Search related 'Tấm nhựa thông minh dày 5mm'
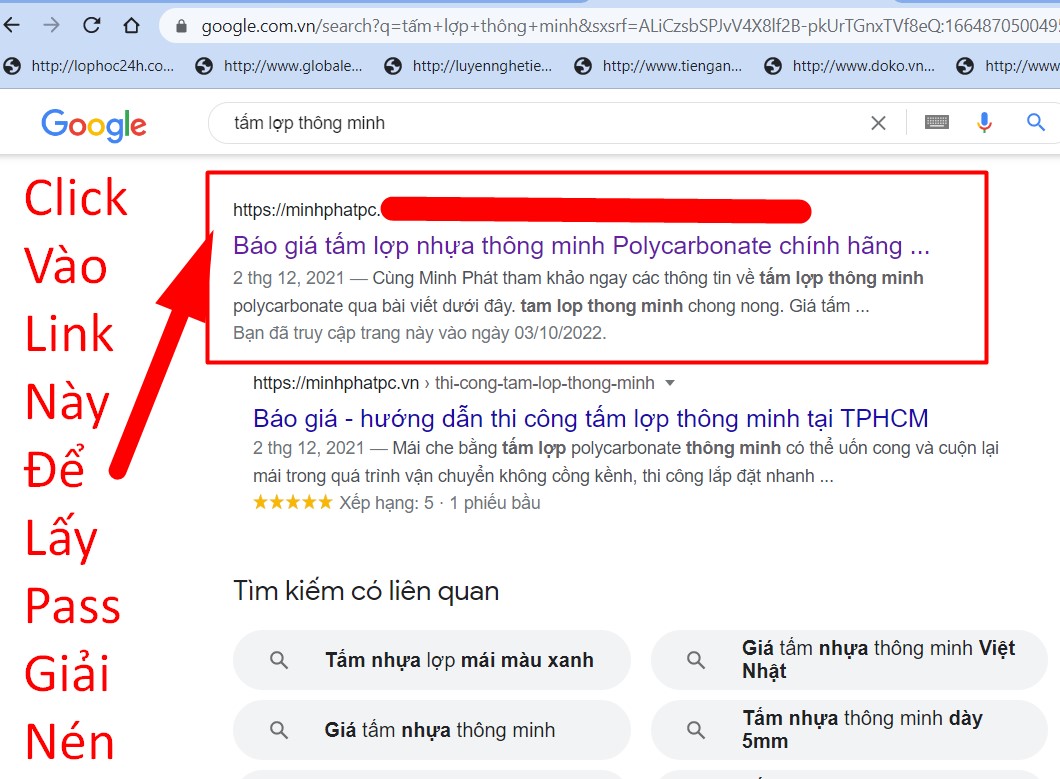This screenshot has height=779, width=1060. click(849, 730)
